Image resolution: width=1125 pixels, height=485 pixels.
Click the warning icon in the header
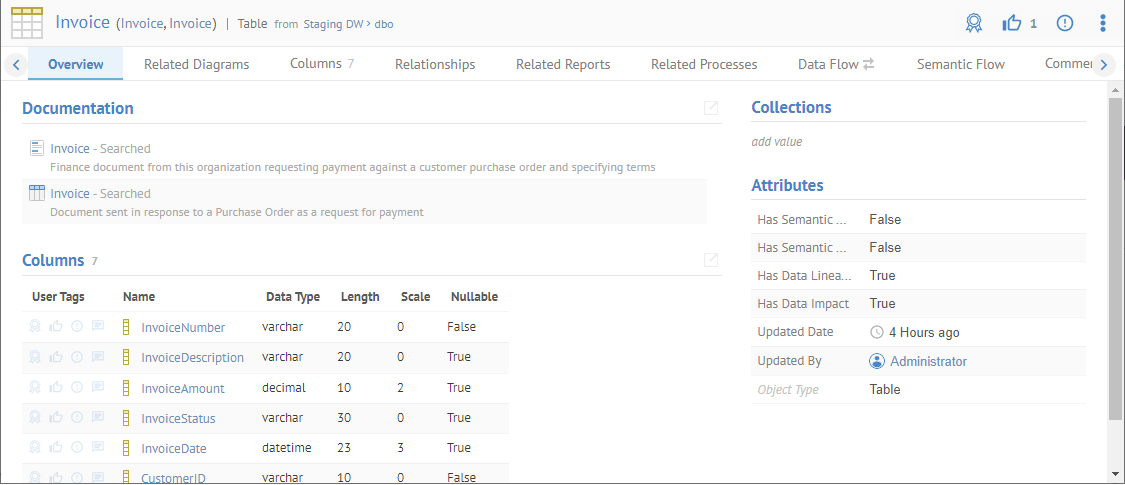pos(1065,23)
